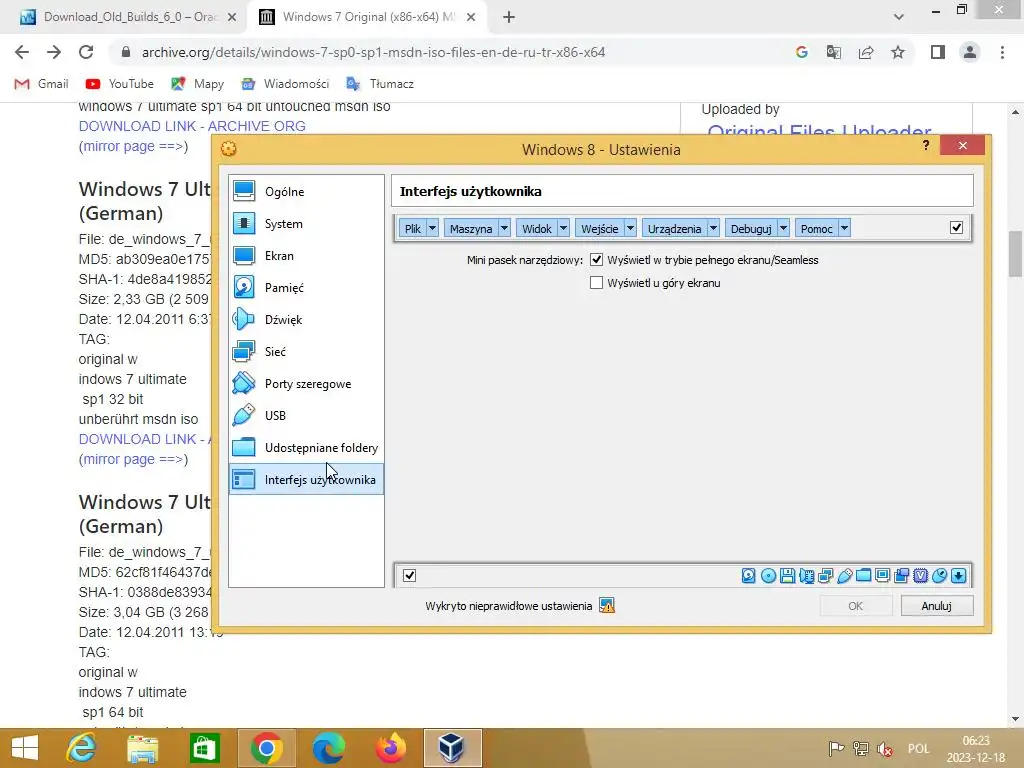This screenshot has height=768, width=1024.
Task: Toggle the Maszyna menu item
Action: 471,229
